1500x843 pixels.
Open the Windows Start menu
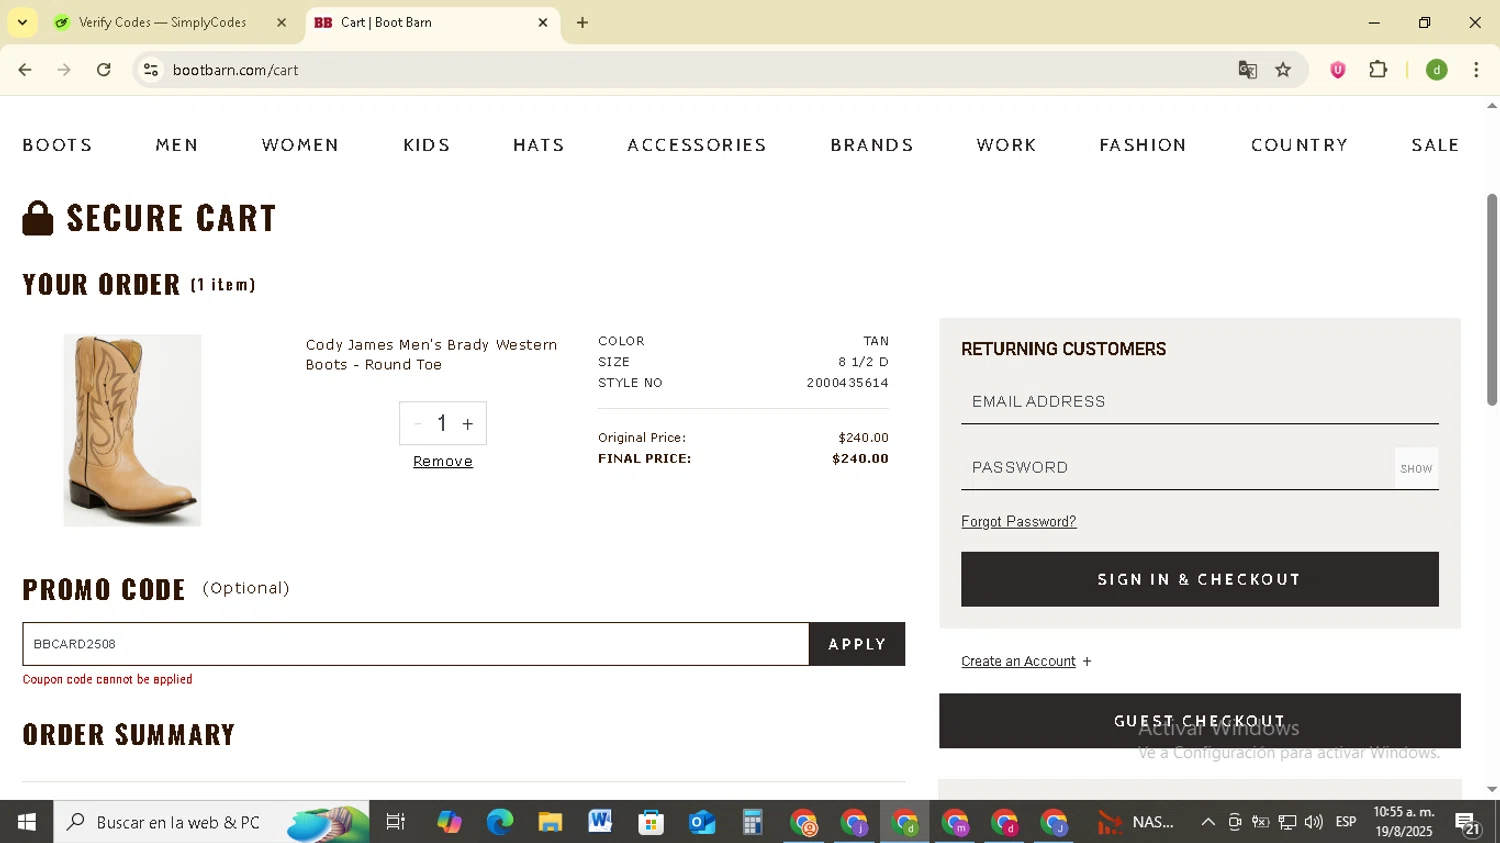[27, 822]
